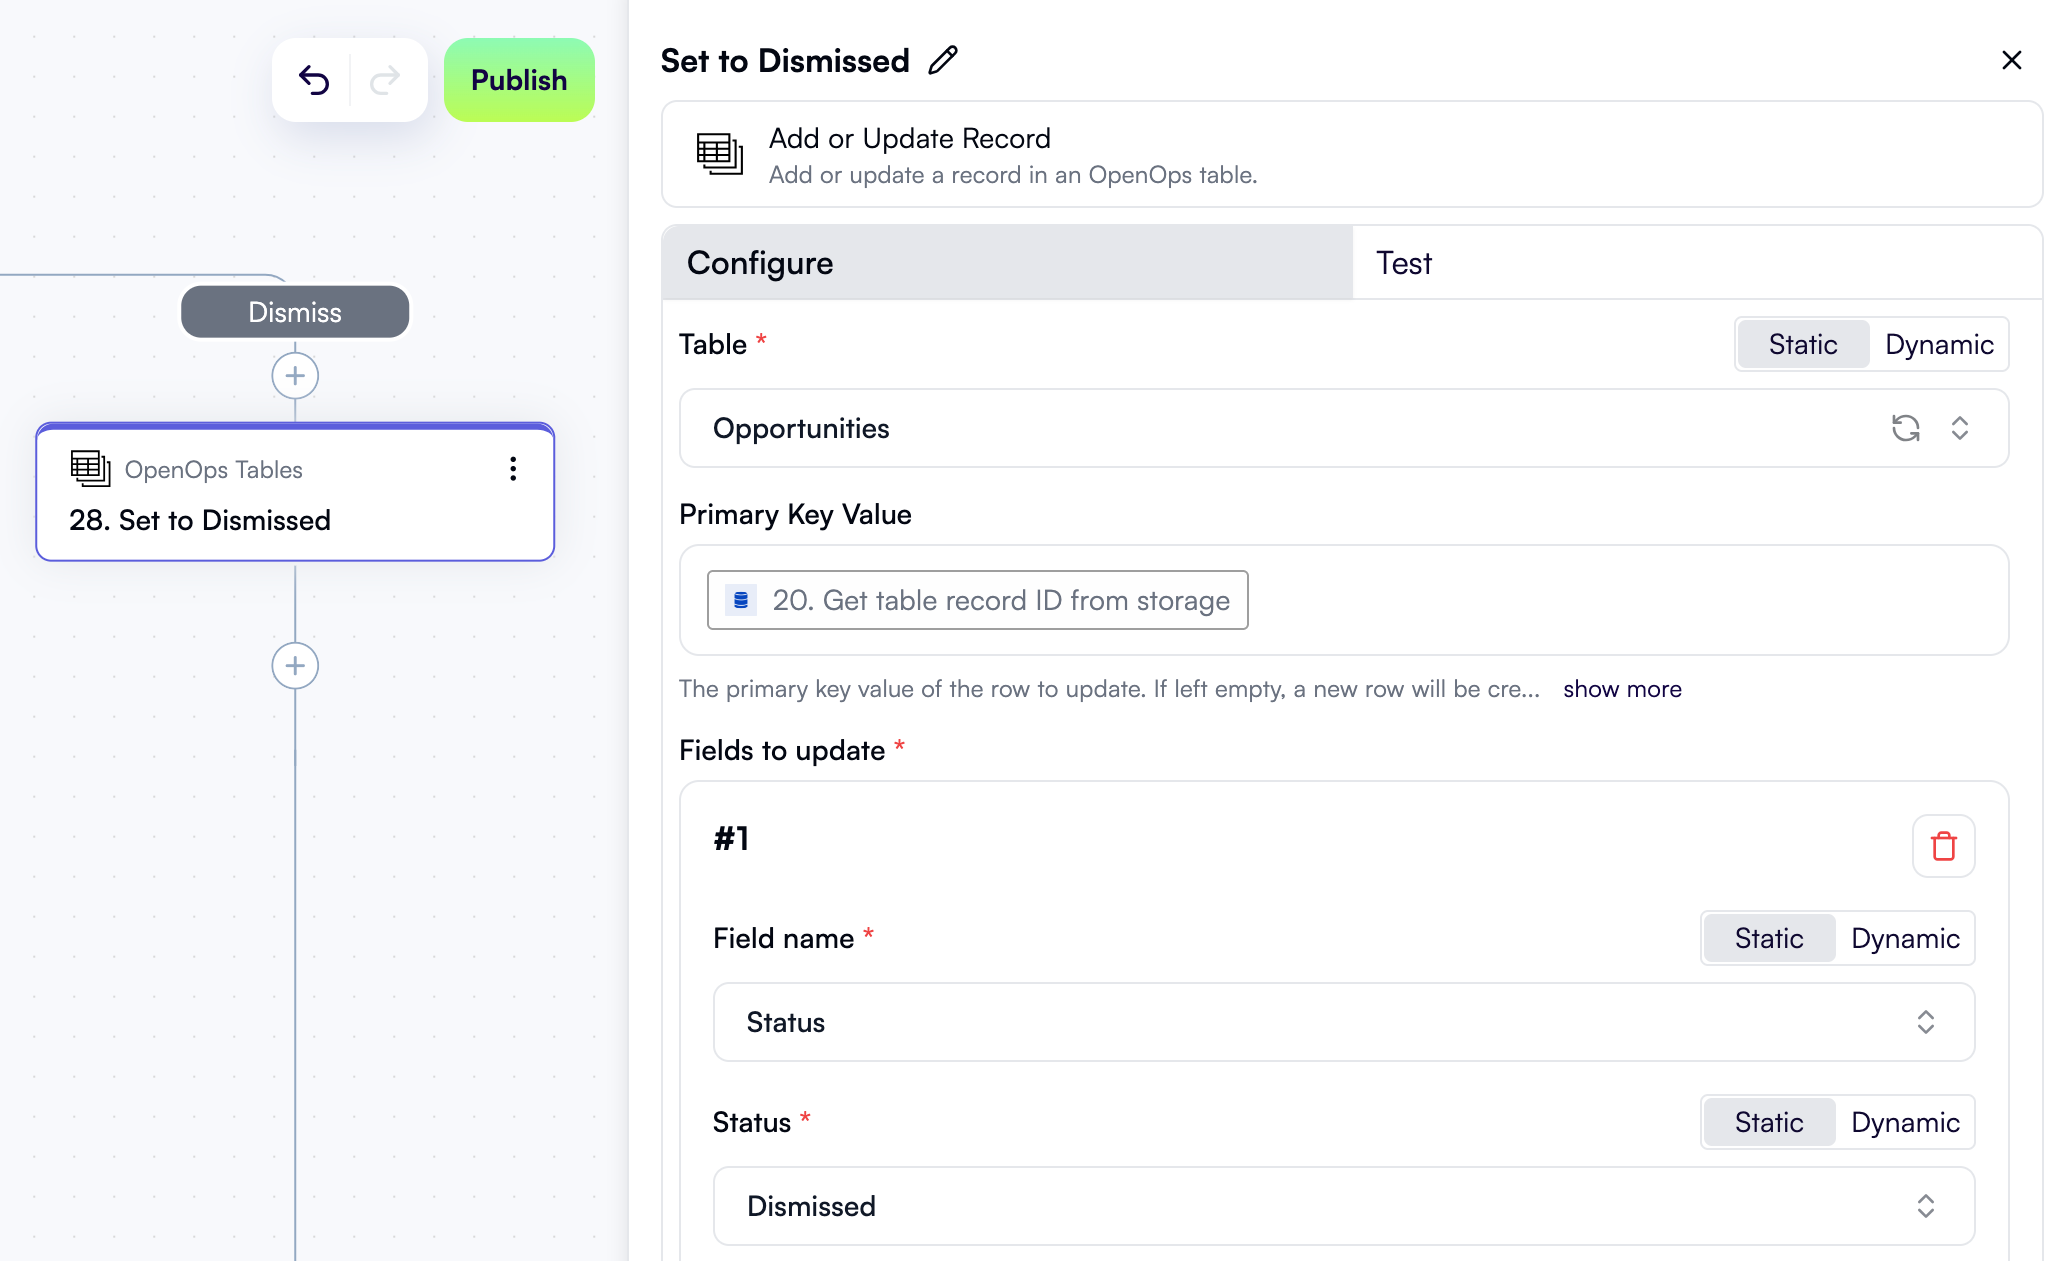The image size is (2056, 1261).
Task: Click the plus icon below the Dismiss branch
Action: pos(295,375)
